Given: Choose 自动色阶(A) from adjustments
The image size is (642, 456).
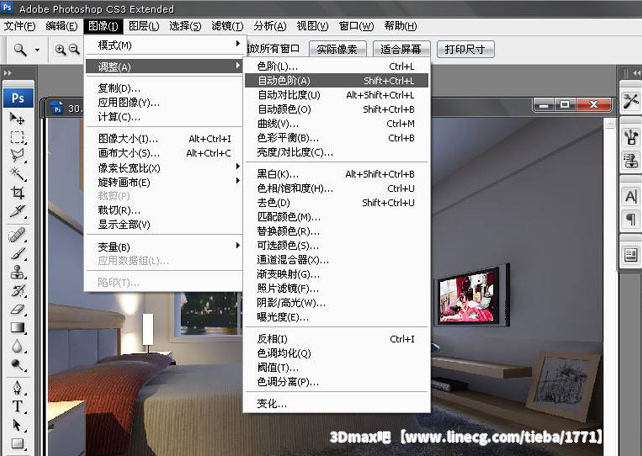Looking at the screenshot, I should [x=337, y=81].
